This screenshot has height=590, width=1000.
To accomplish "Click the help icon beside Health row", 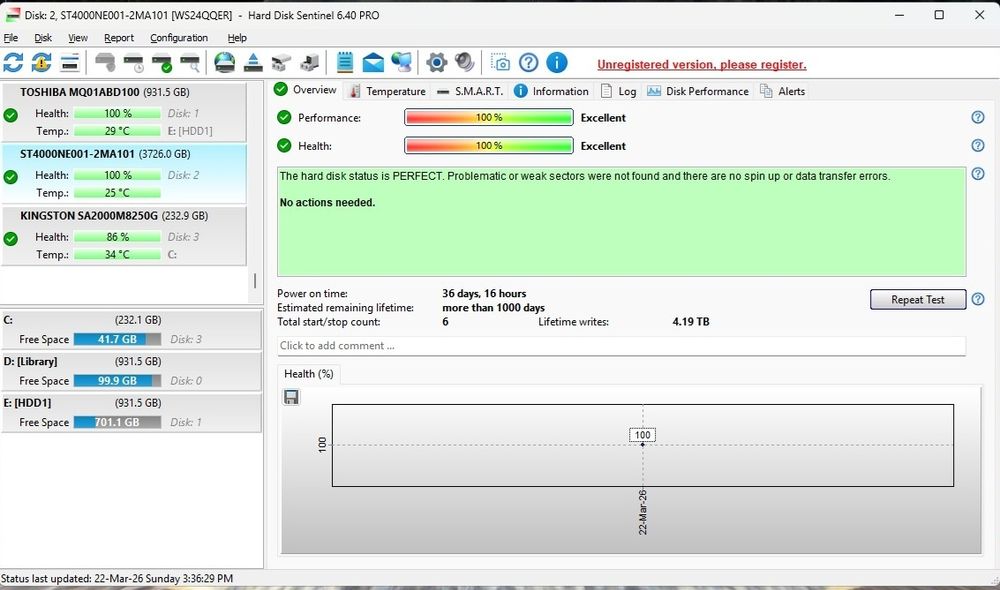I will point(978,145).
